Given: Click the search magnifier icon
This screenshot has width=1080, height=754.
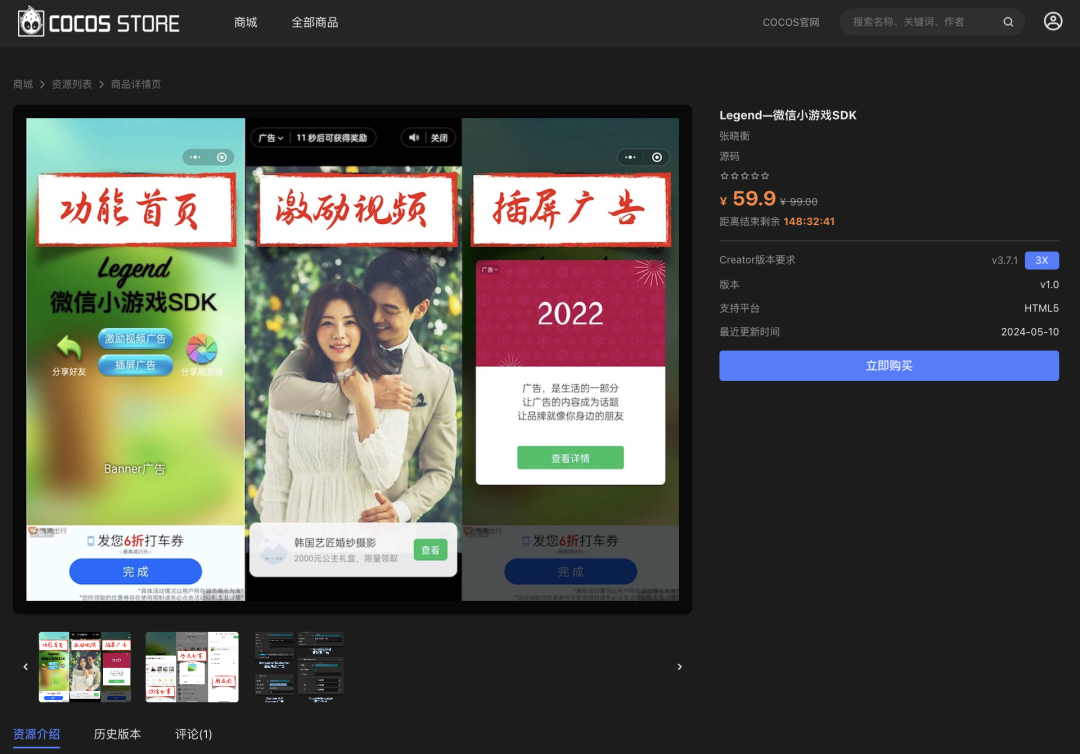Looking at the screenshot, I should click(1008, 22).
